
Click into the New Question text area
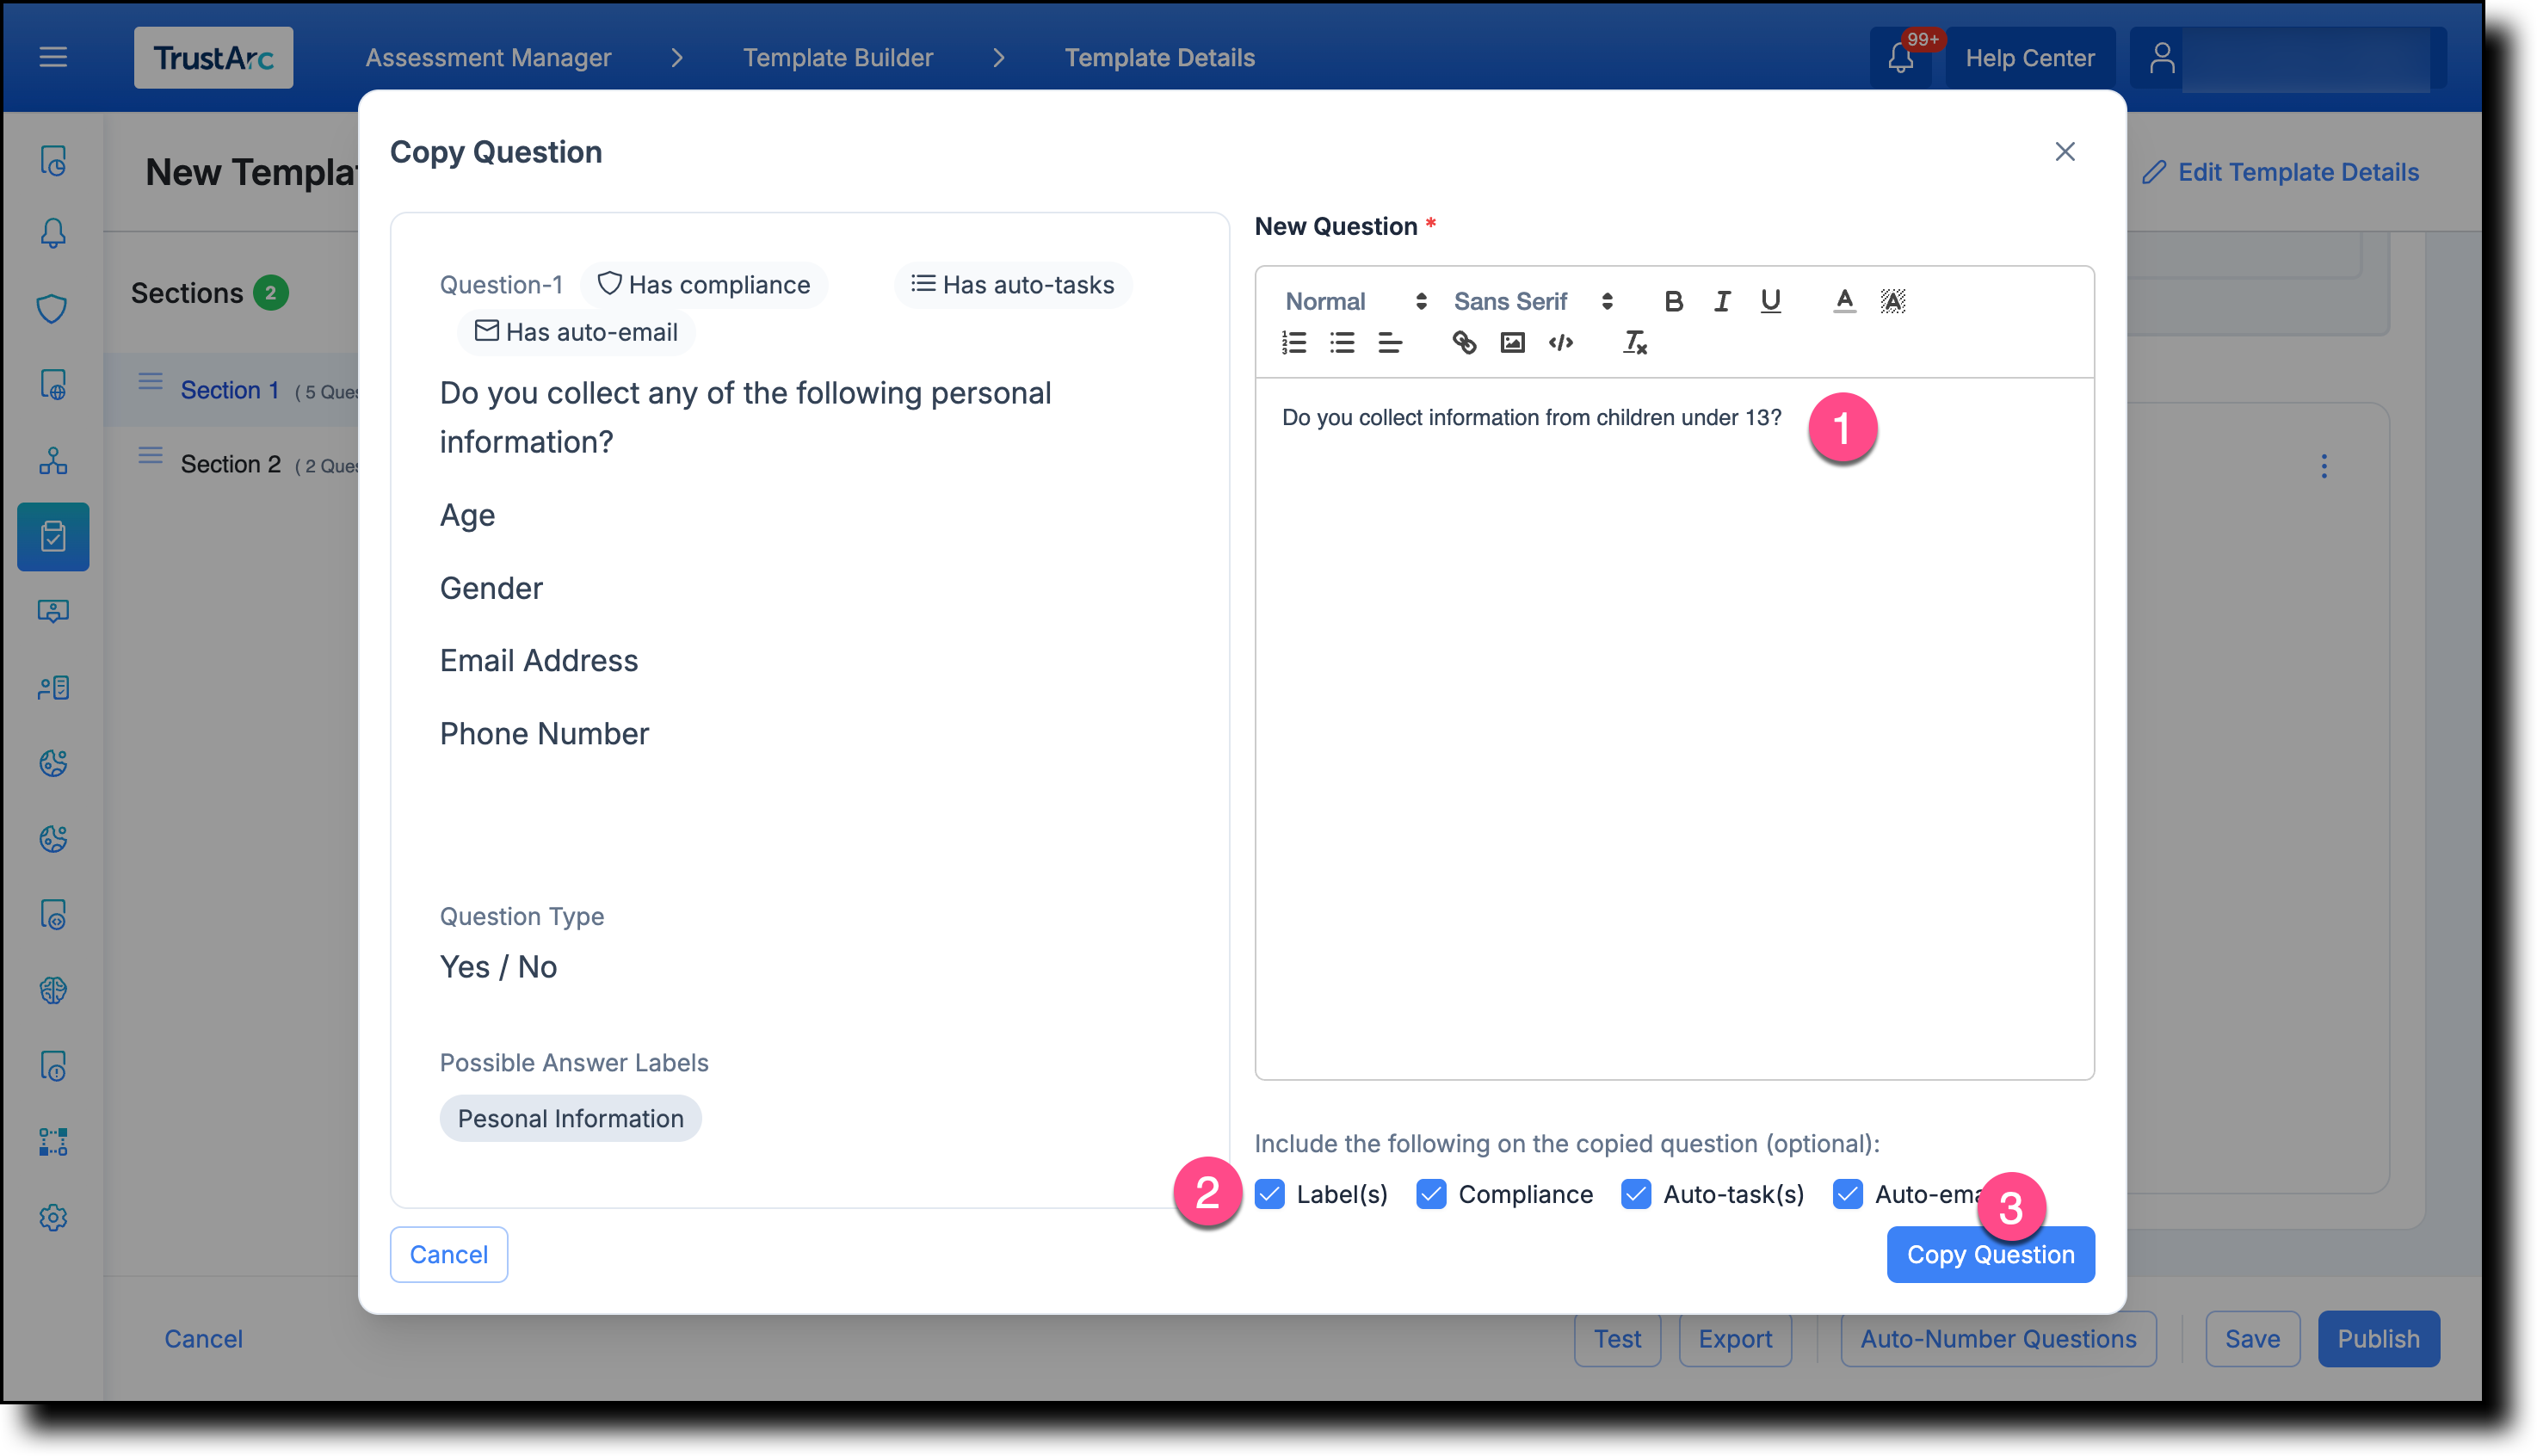(x=1674, y=728)
